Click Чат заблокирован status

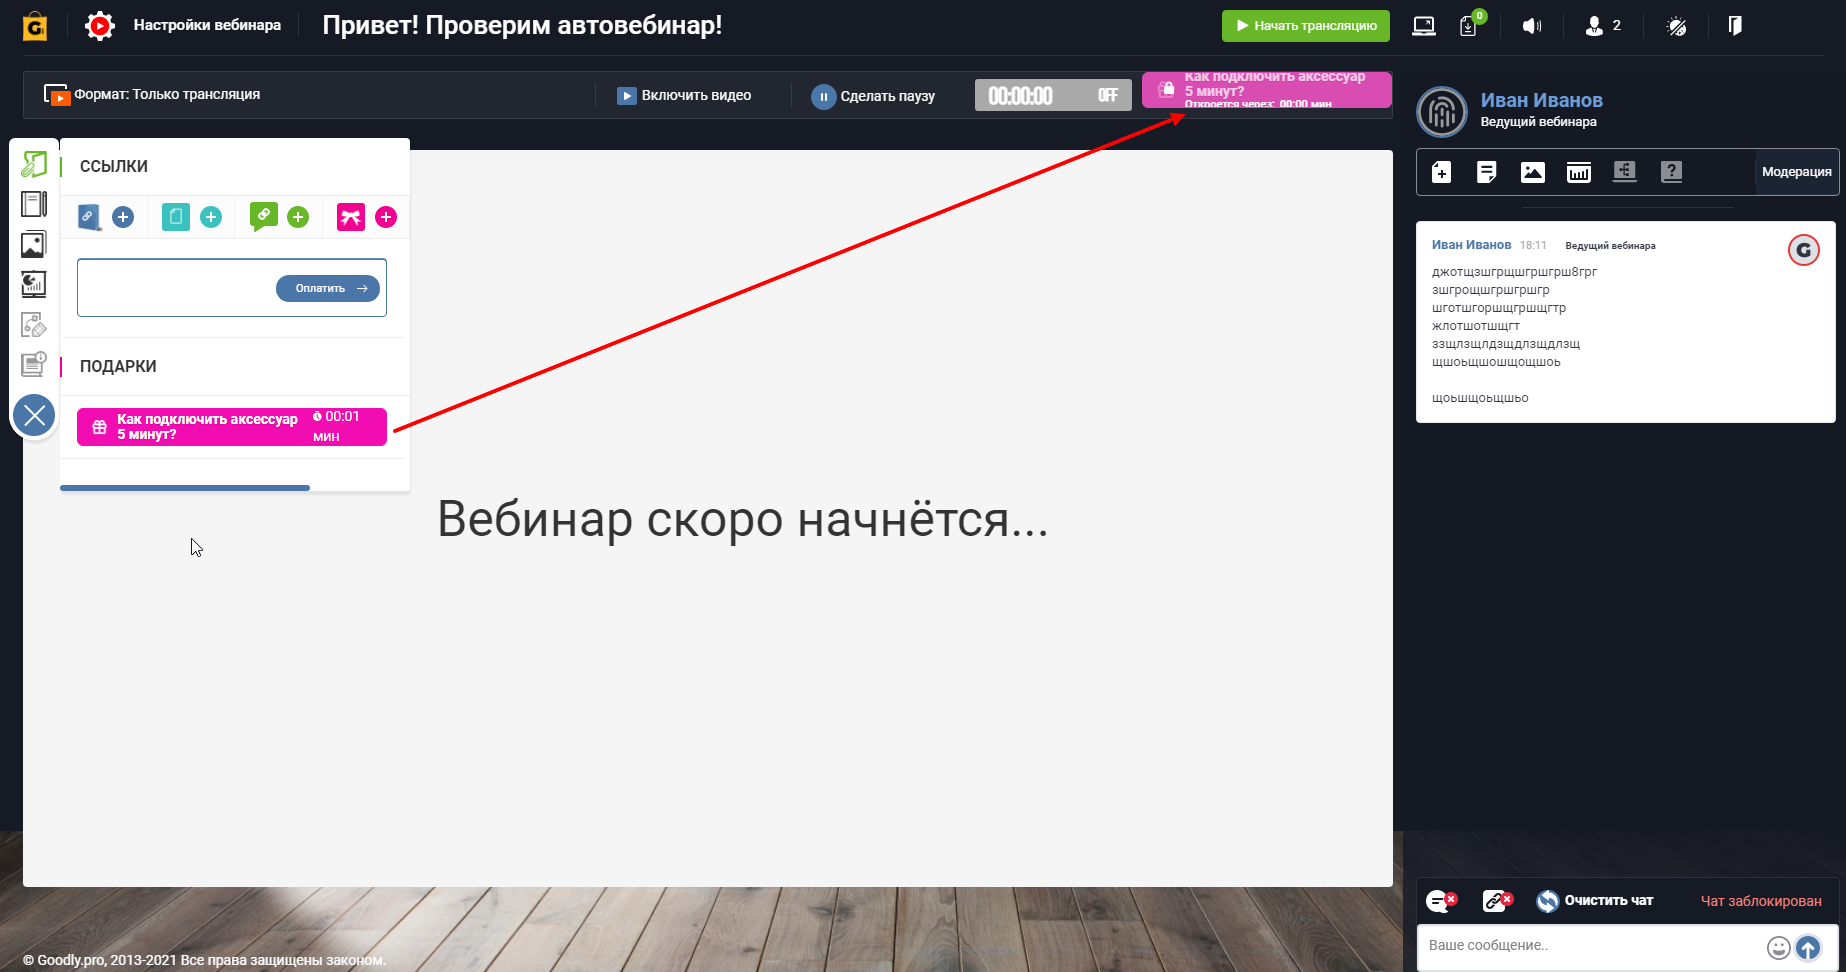[x=1761, y=901]
